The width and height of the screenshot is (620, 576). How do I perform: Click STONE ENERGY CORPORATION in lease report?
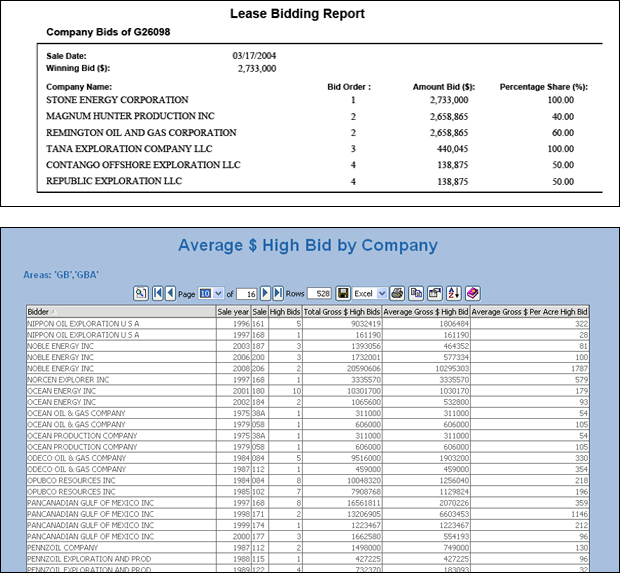click(117, 100)
